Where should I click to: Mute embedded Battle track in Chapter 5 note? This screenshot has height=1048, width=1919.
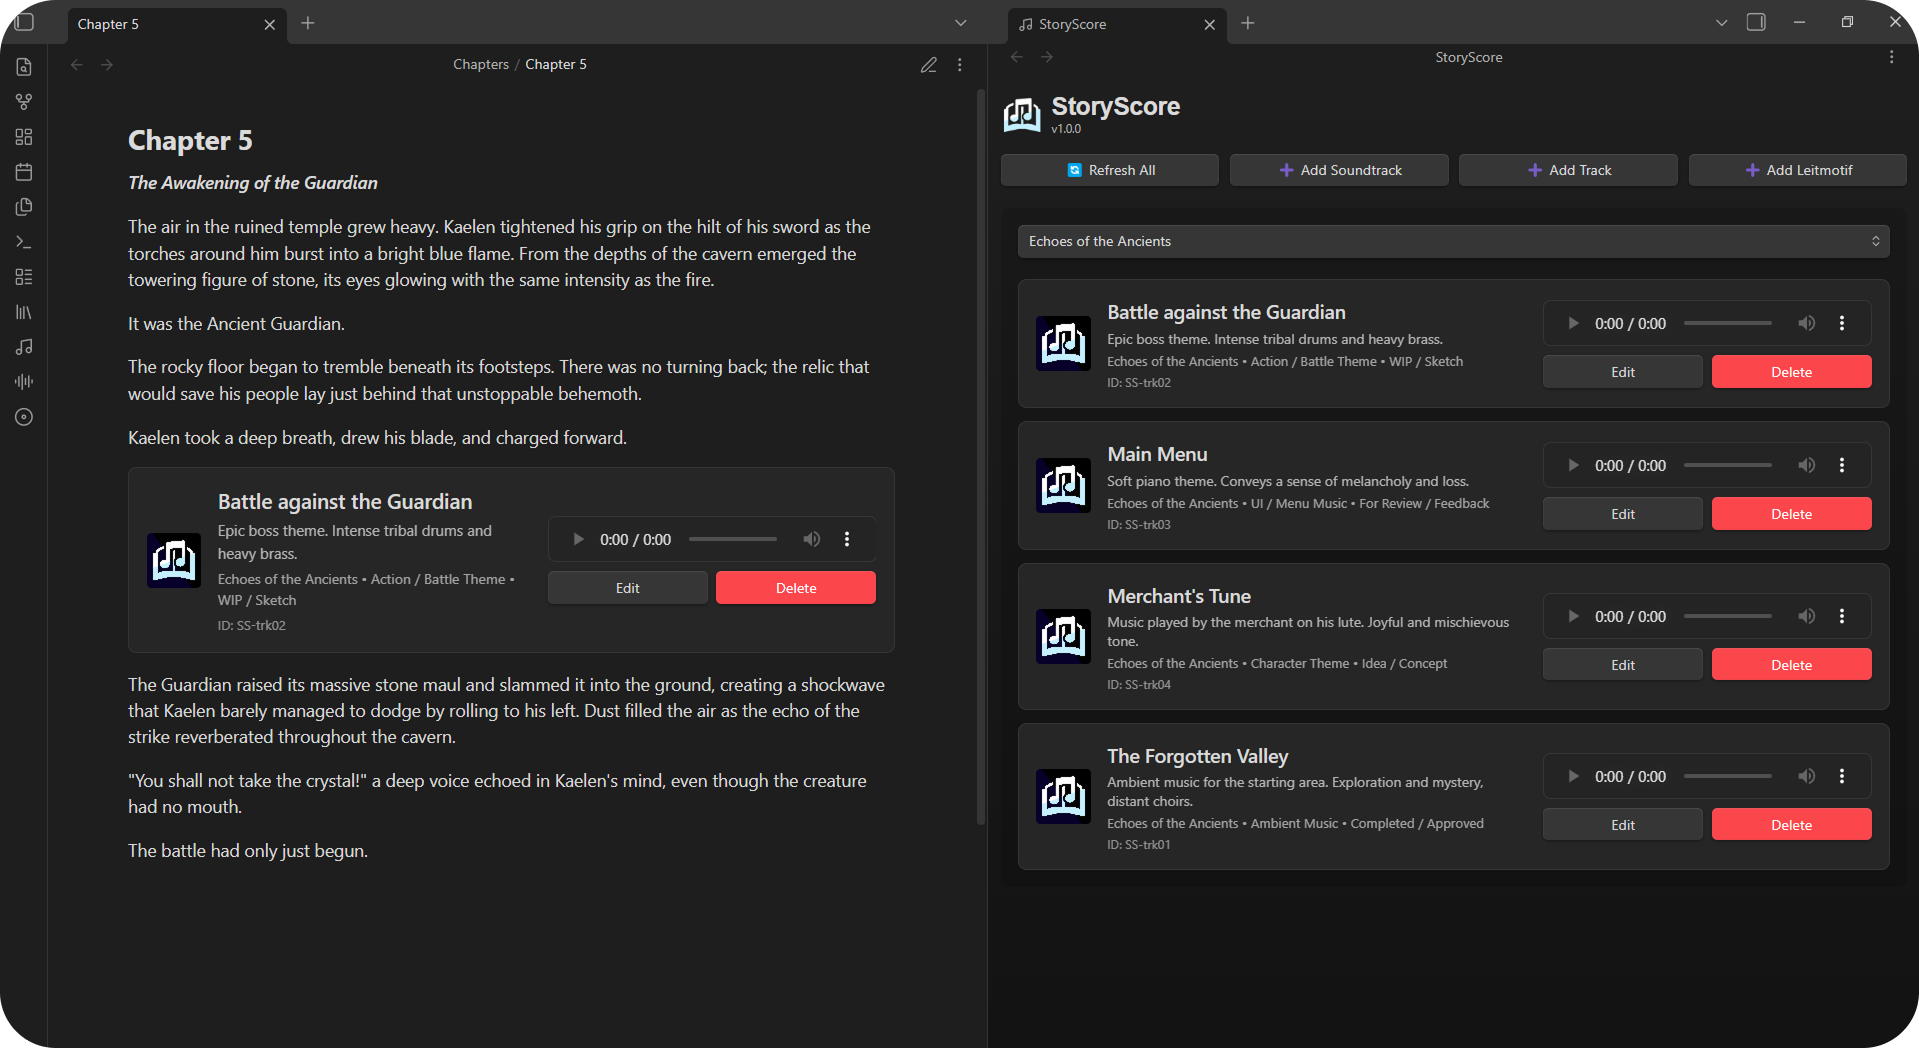tap(811, 539)
